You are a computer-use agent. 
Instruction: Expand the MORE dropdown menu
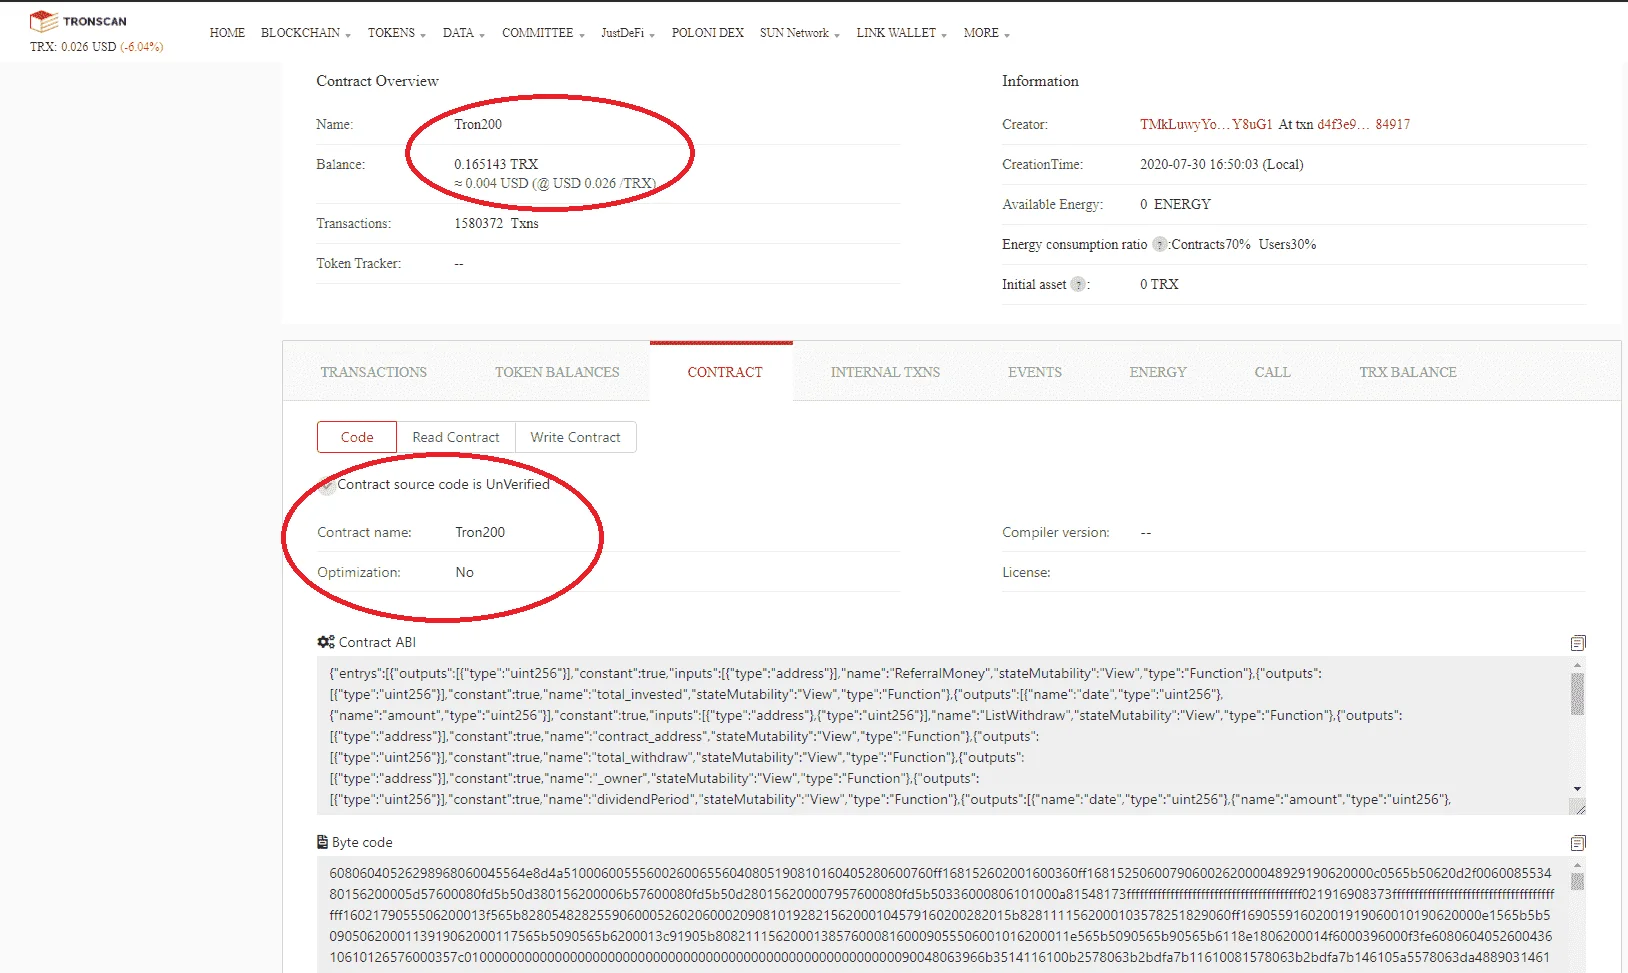pos(987,33)
